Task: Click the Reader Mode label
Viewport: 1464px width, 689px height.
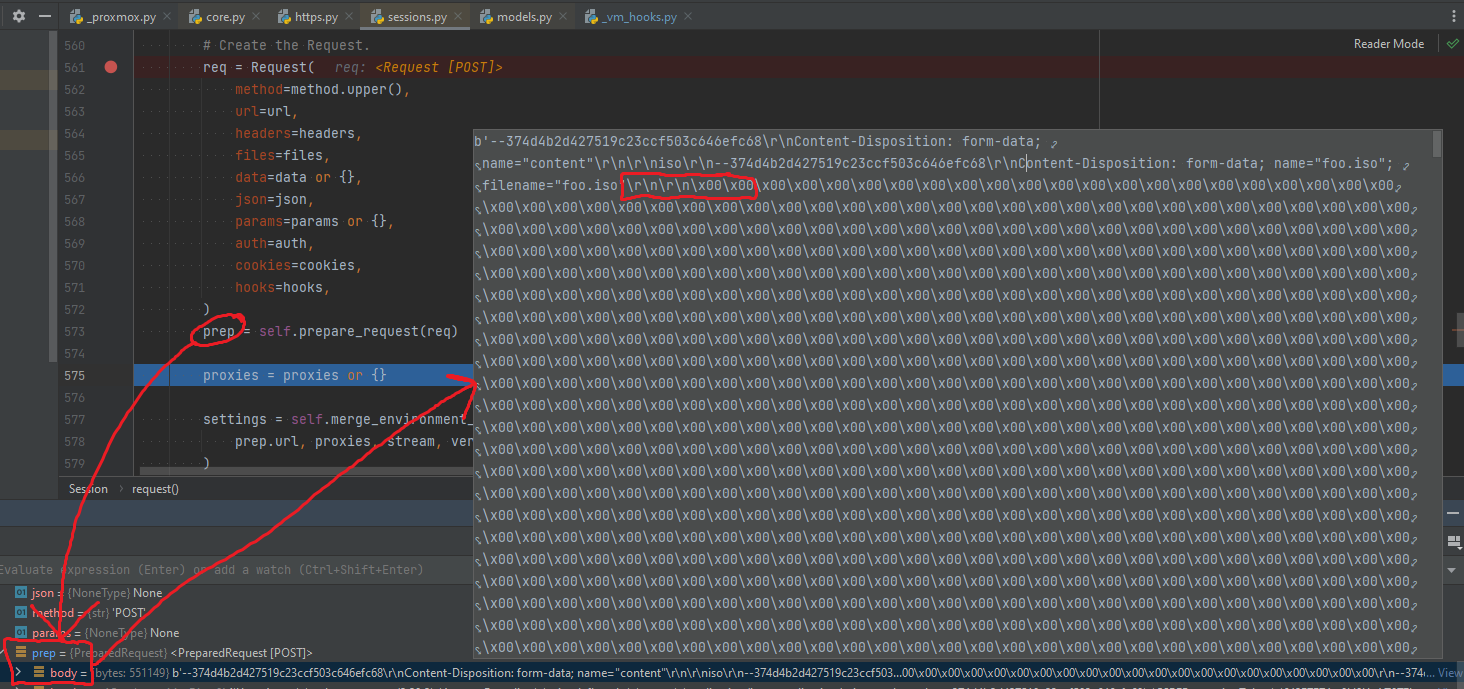Action: (1388, 44)
